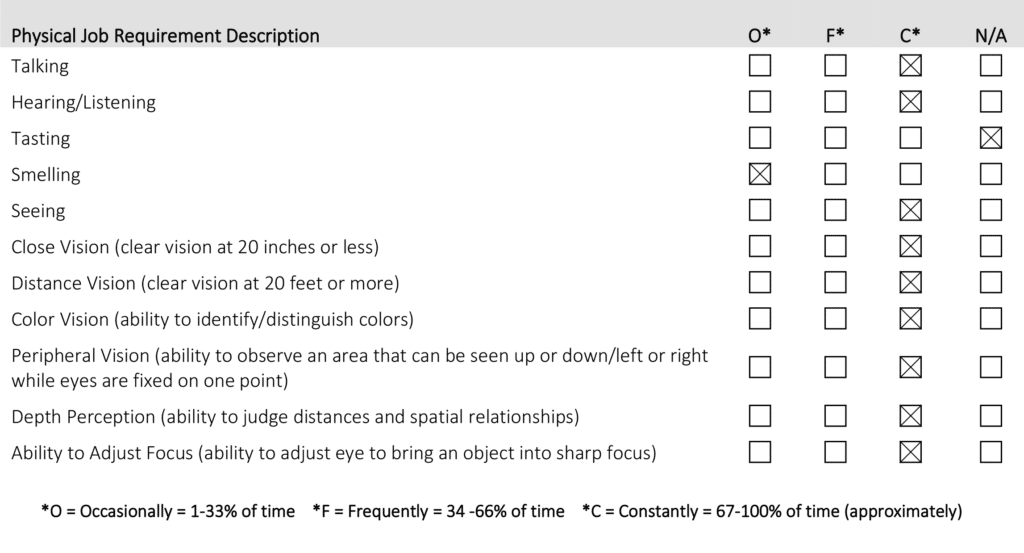
Task: Check Constantly box for Tasting
Action: (910, 138)
